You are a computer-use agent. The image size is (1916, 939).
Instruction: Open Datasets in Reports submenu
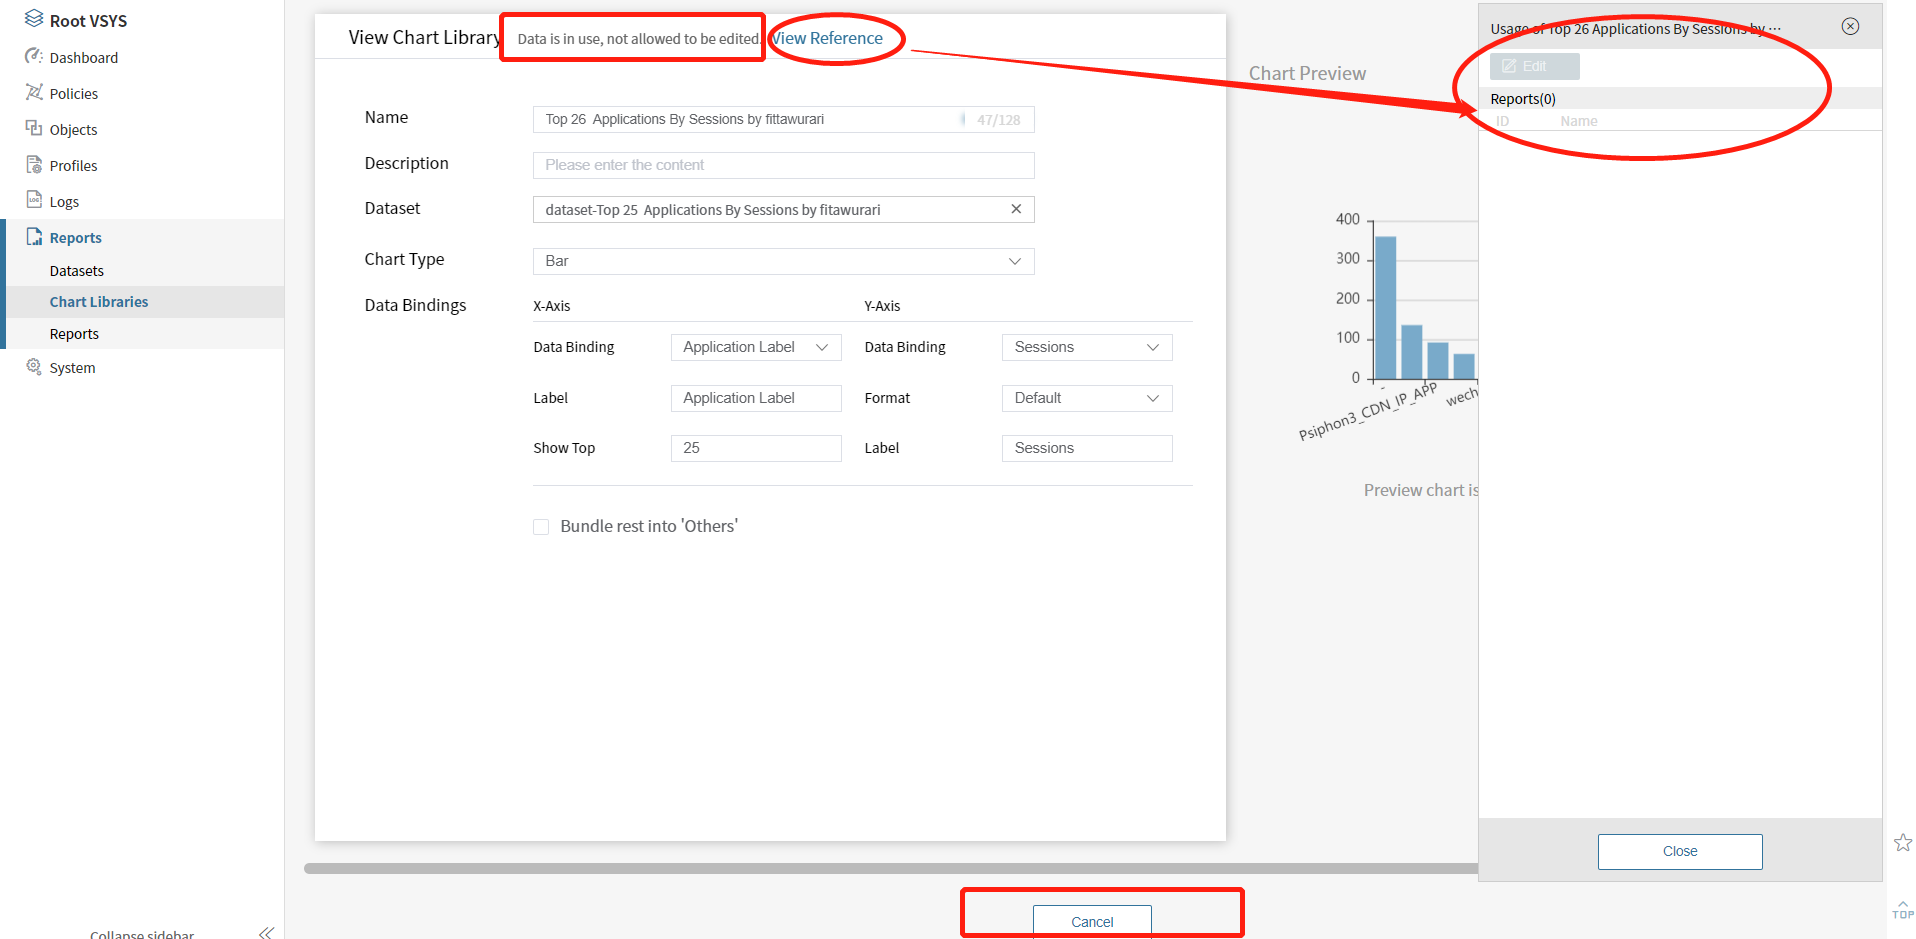77,271
